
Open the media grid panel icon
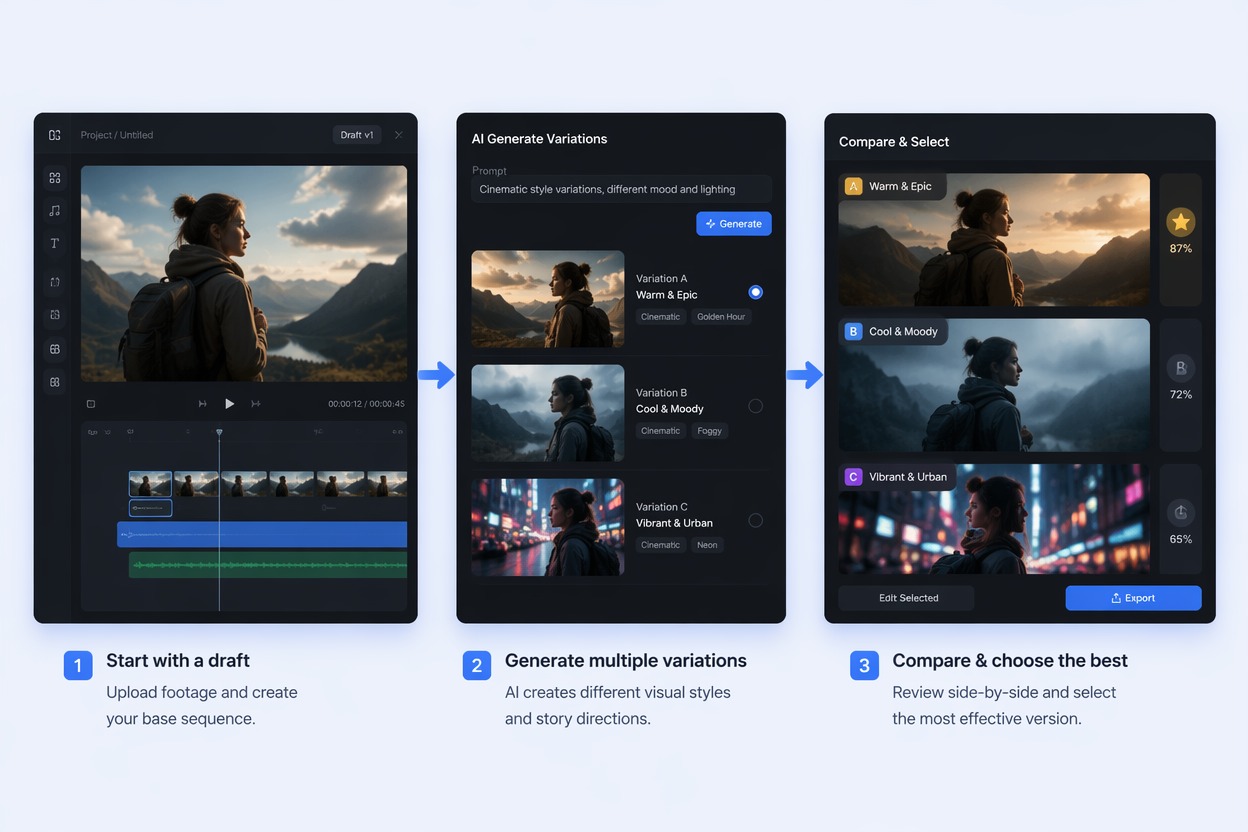pyautogui.click(x=55, y=178)
